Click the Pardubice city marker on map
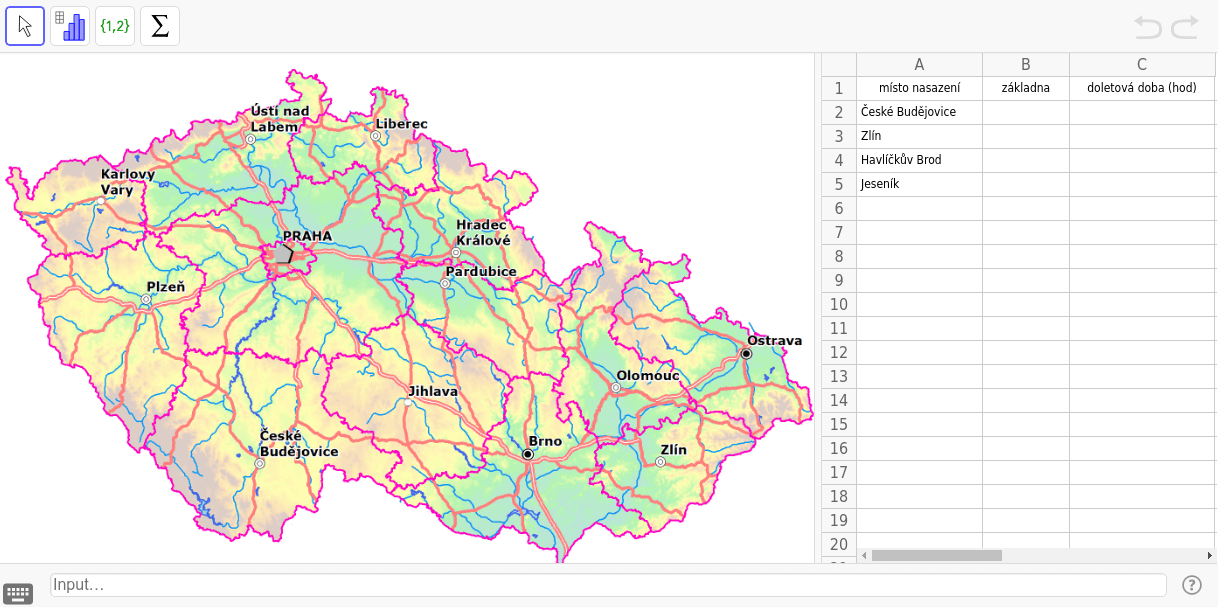The height and width of the screenshot is (608, 1219). pos(446,283)
